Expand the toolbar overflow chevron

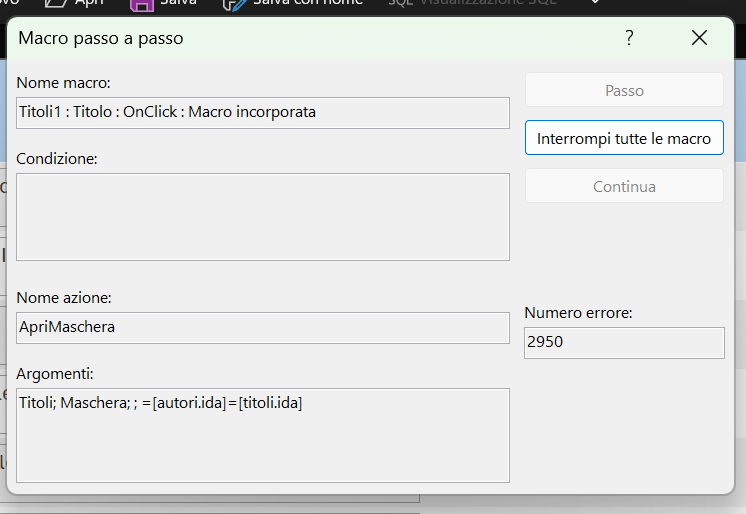(595, 2)
